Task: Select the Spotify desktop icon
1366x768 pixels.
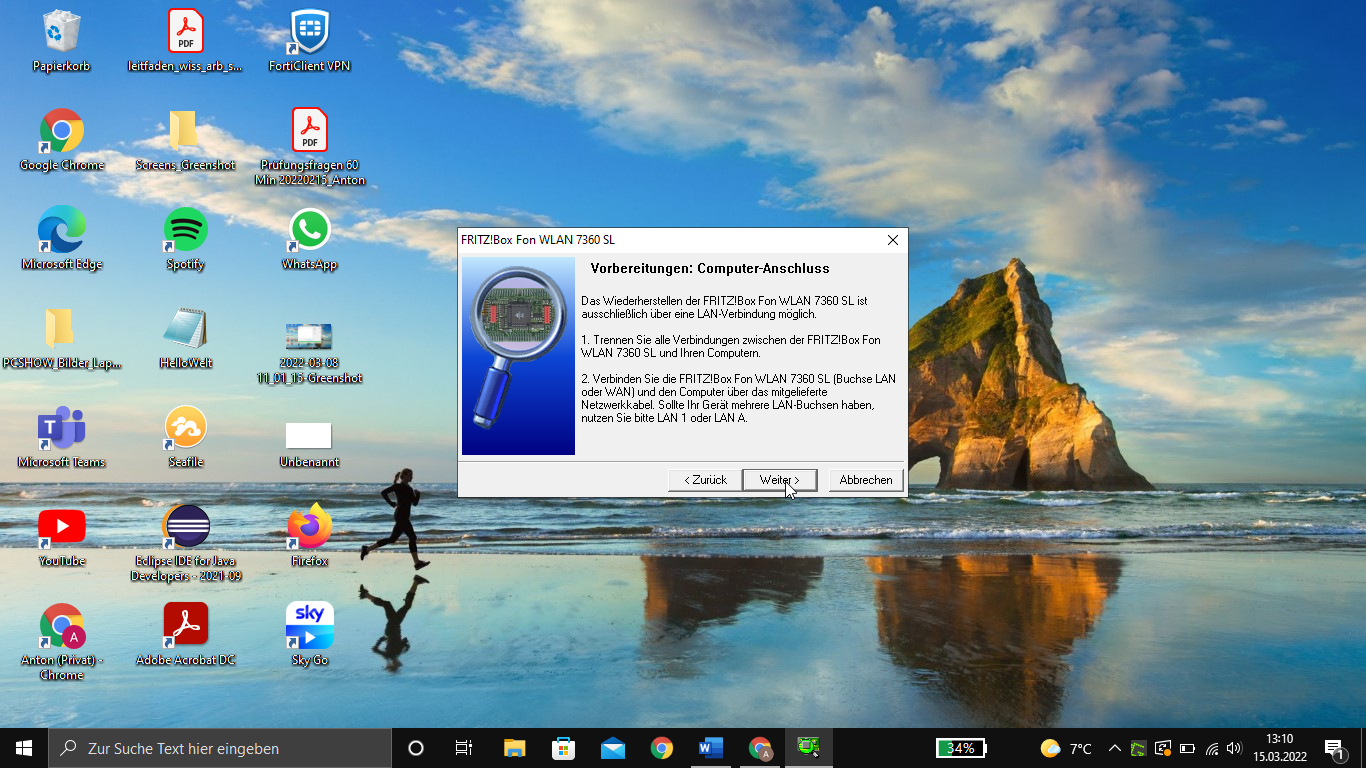Action: point(185,231)
